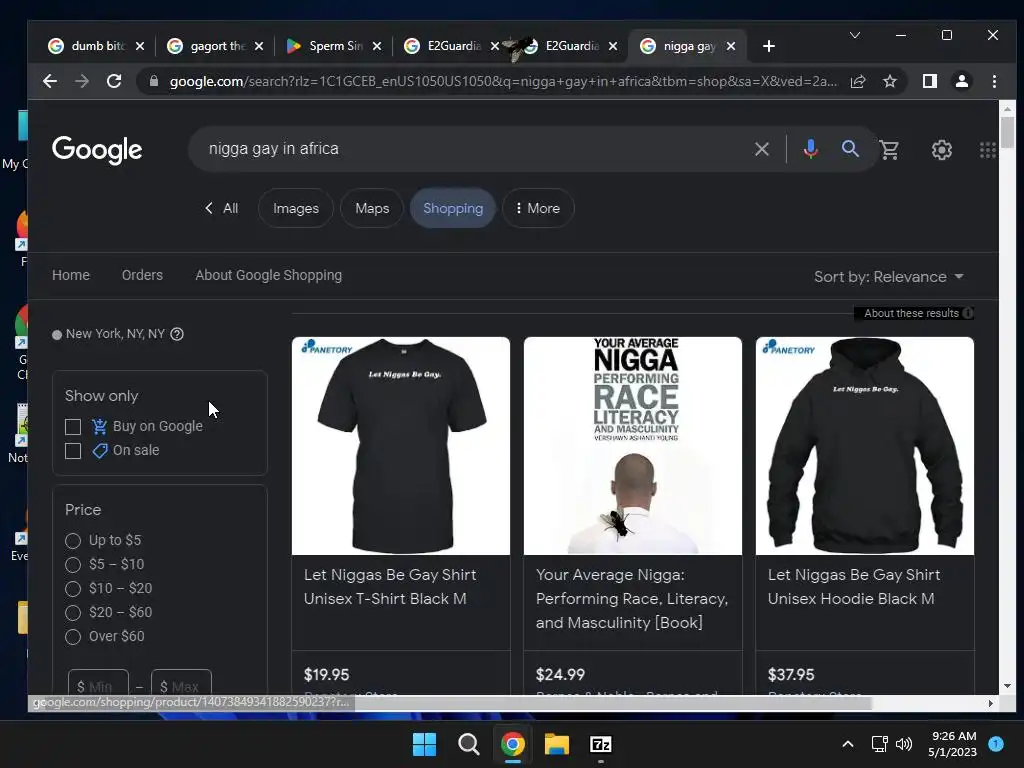Open Google quick settings gear
This screenshot has height=768, width=1024.
pos(941,150)
